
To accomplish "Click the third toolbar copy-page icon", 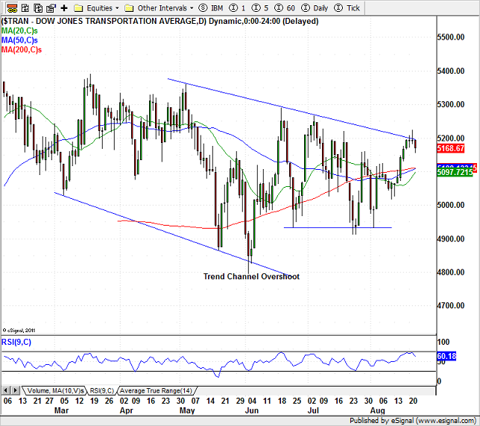I will pyautogui.click(x=38, y=8).
